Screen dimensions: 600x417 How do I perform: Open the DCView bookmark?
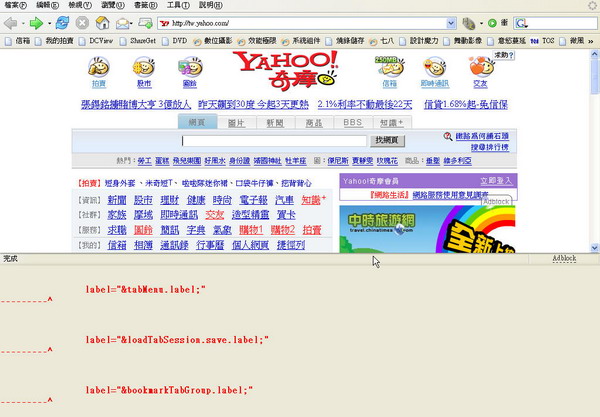click(96, 41)
